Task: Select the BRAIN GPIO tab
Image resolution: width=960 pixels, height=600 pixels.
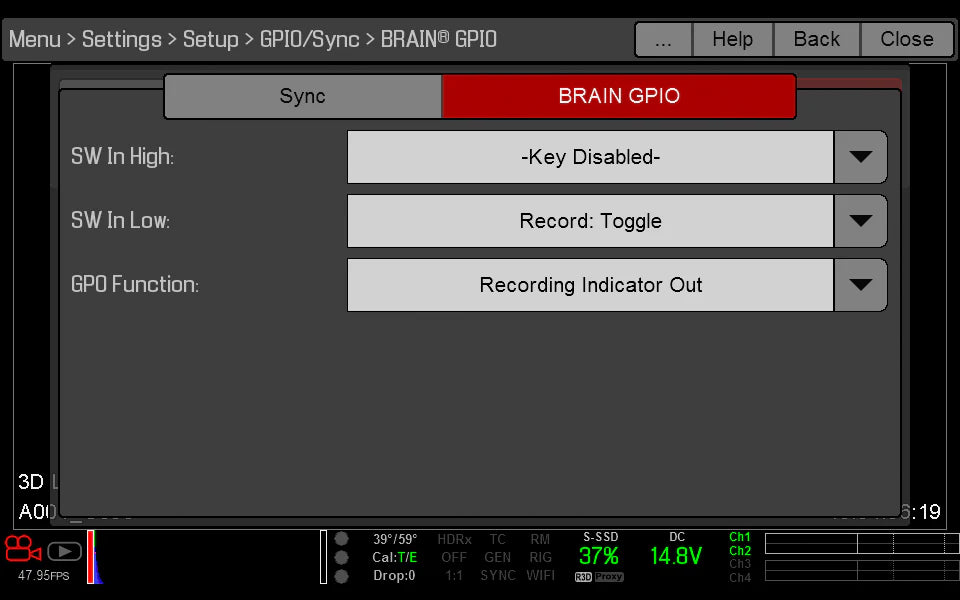Action: click(x=618, y=96)
